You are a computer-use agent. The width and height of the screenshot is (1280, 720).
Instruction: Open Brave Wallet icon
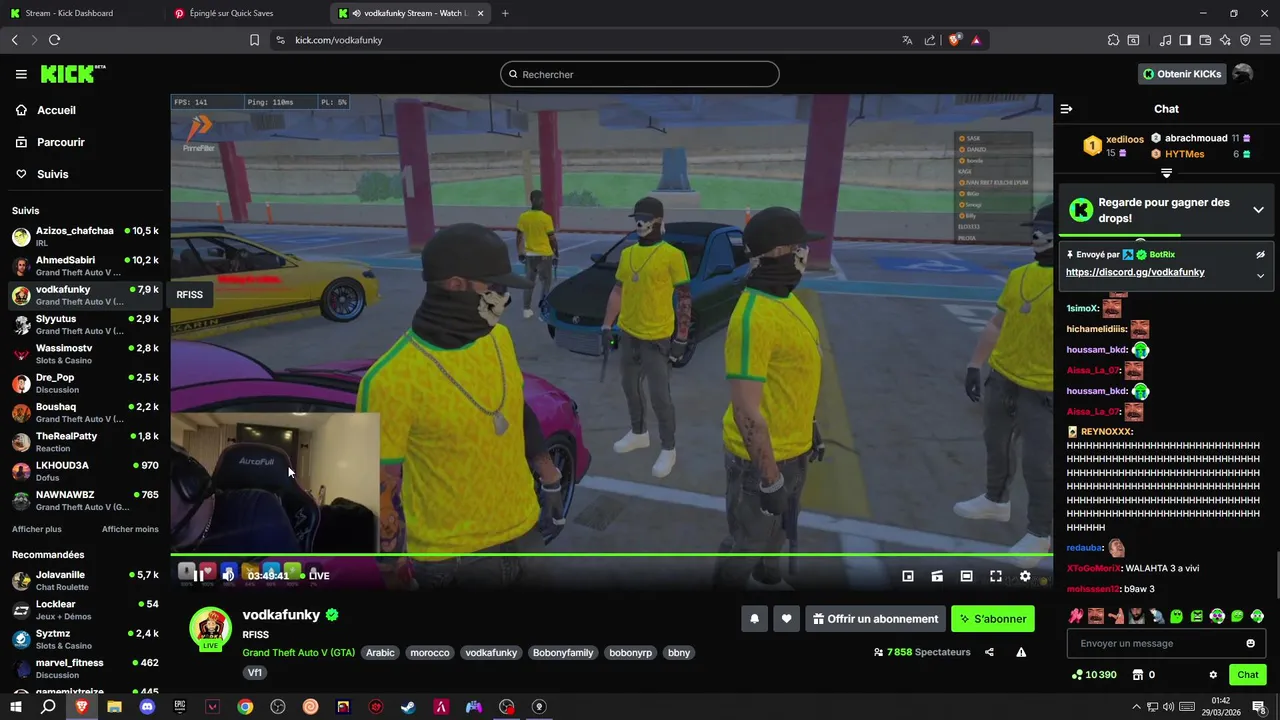point(1205,40)
